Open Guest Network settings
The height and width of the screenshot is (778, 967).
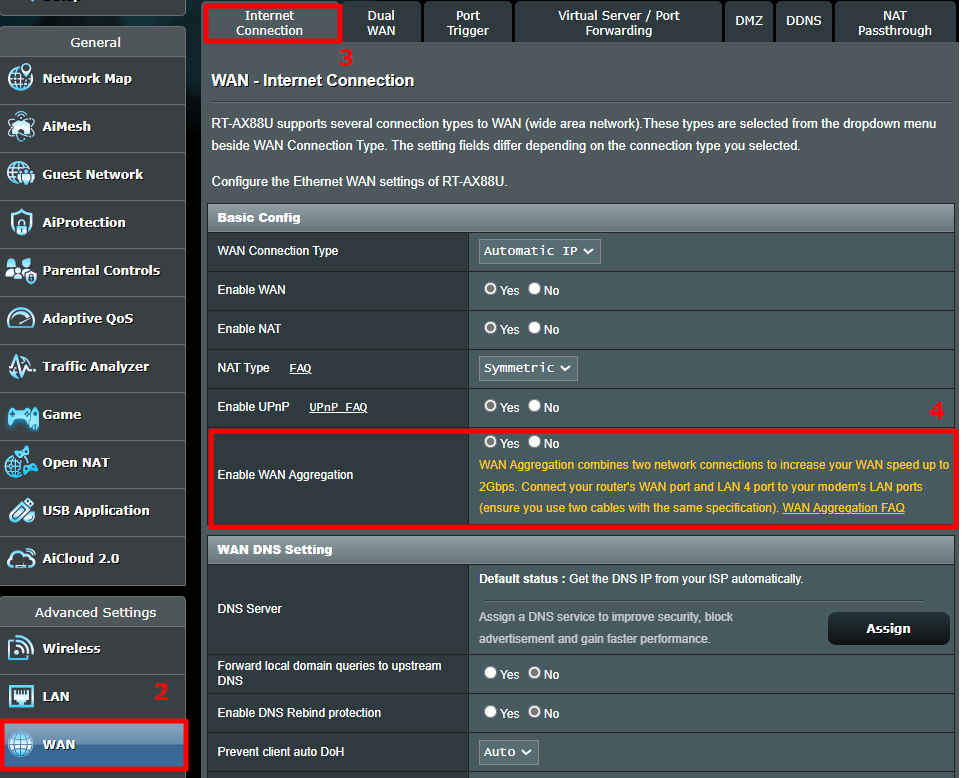93,174
